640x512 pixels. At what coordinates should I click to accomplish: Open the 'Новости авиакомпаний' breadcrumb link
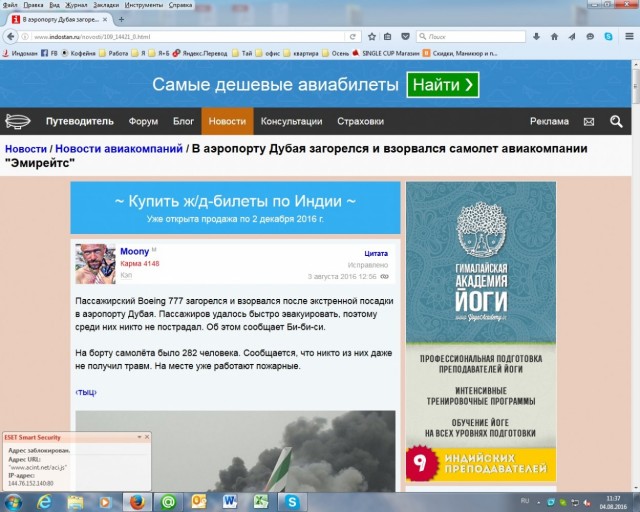118,149
